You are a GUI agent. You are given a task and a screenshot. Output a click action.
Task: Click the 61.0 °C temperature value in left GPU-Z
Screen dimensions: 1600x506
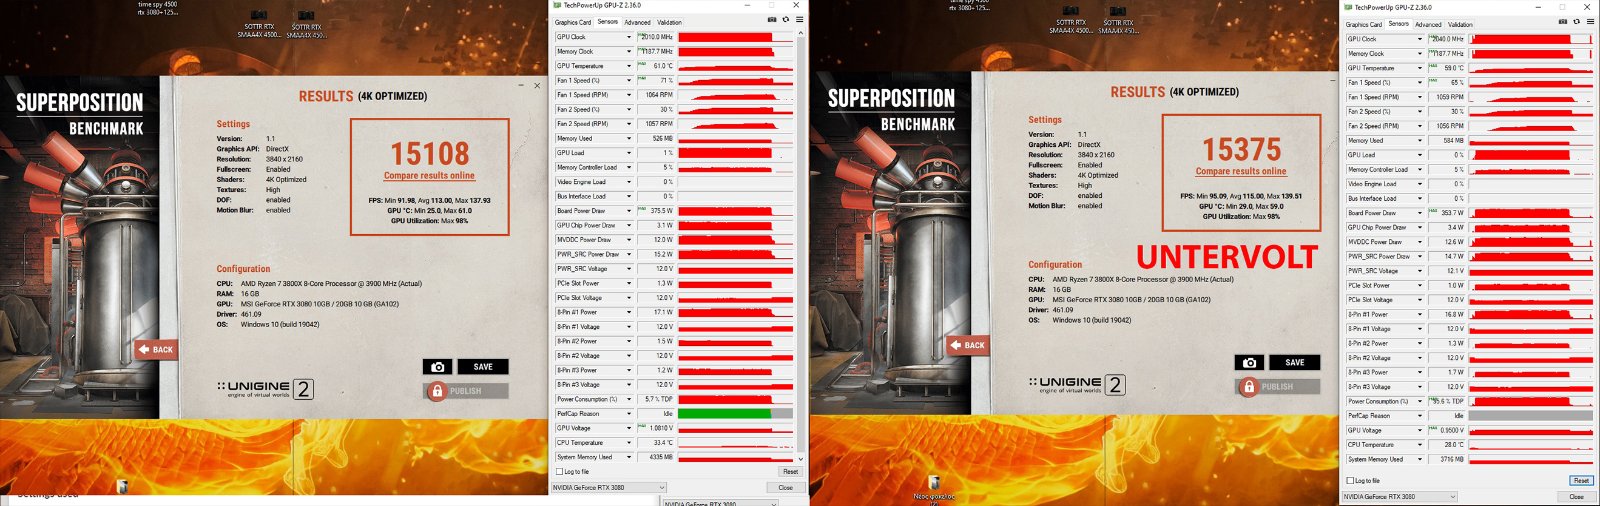tap(663, 66)
